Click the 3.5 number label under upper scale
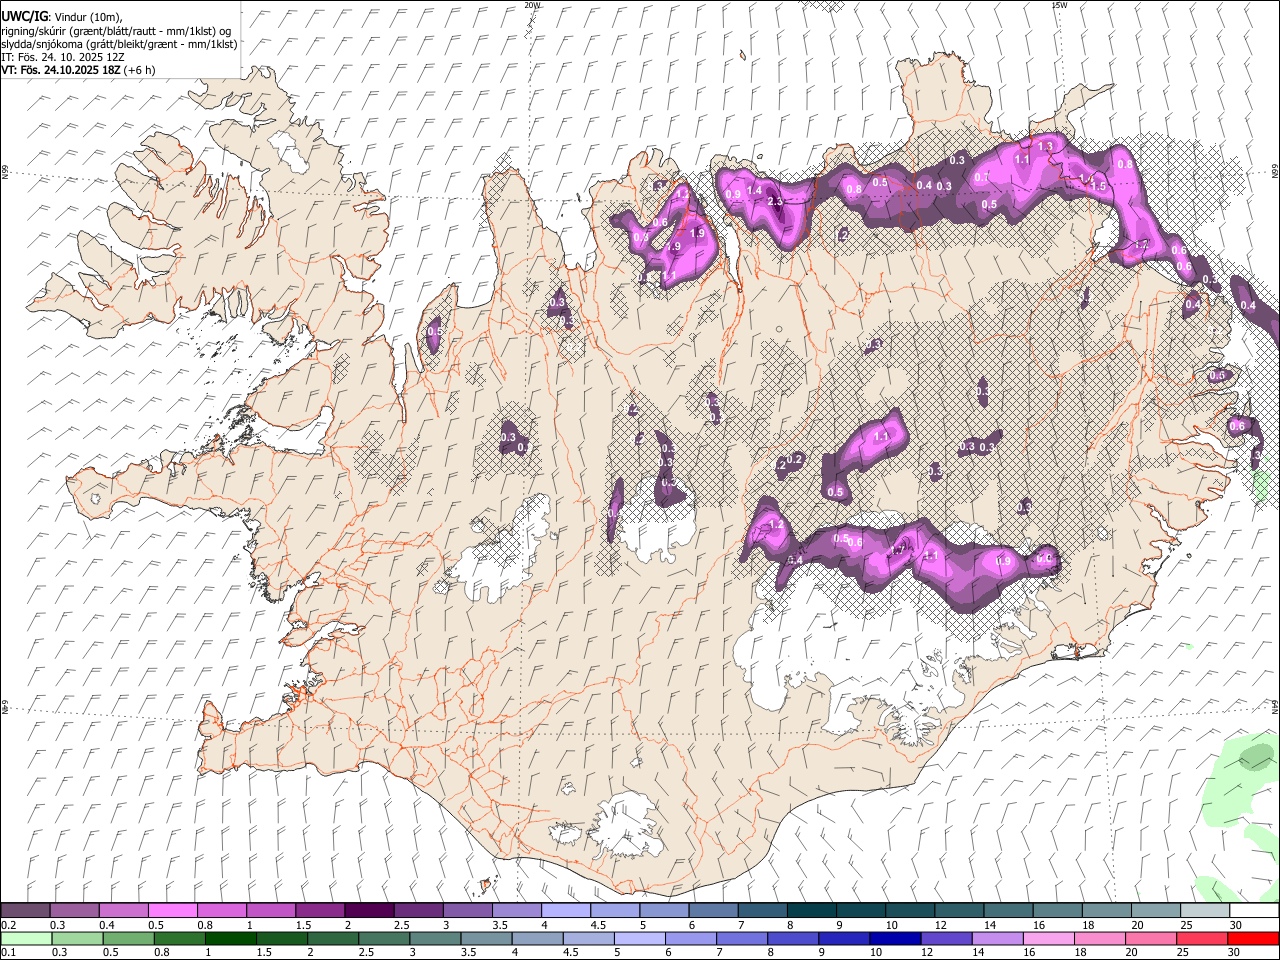This screenshot has width=1280, height=960. (x=500, y=925)
